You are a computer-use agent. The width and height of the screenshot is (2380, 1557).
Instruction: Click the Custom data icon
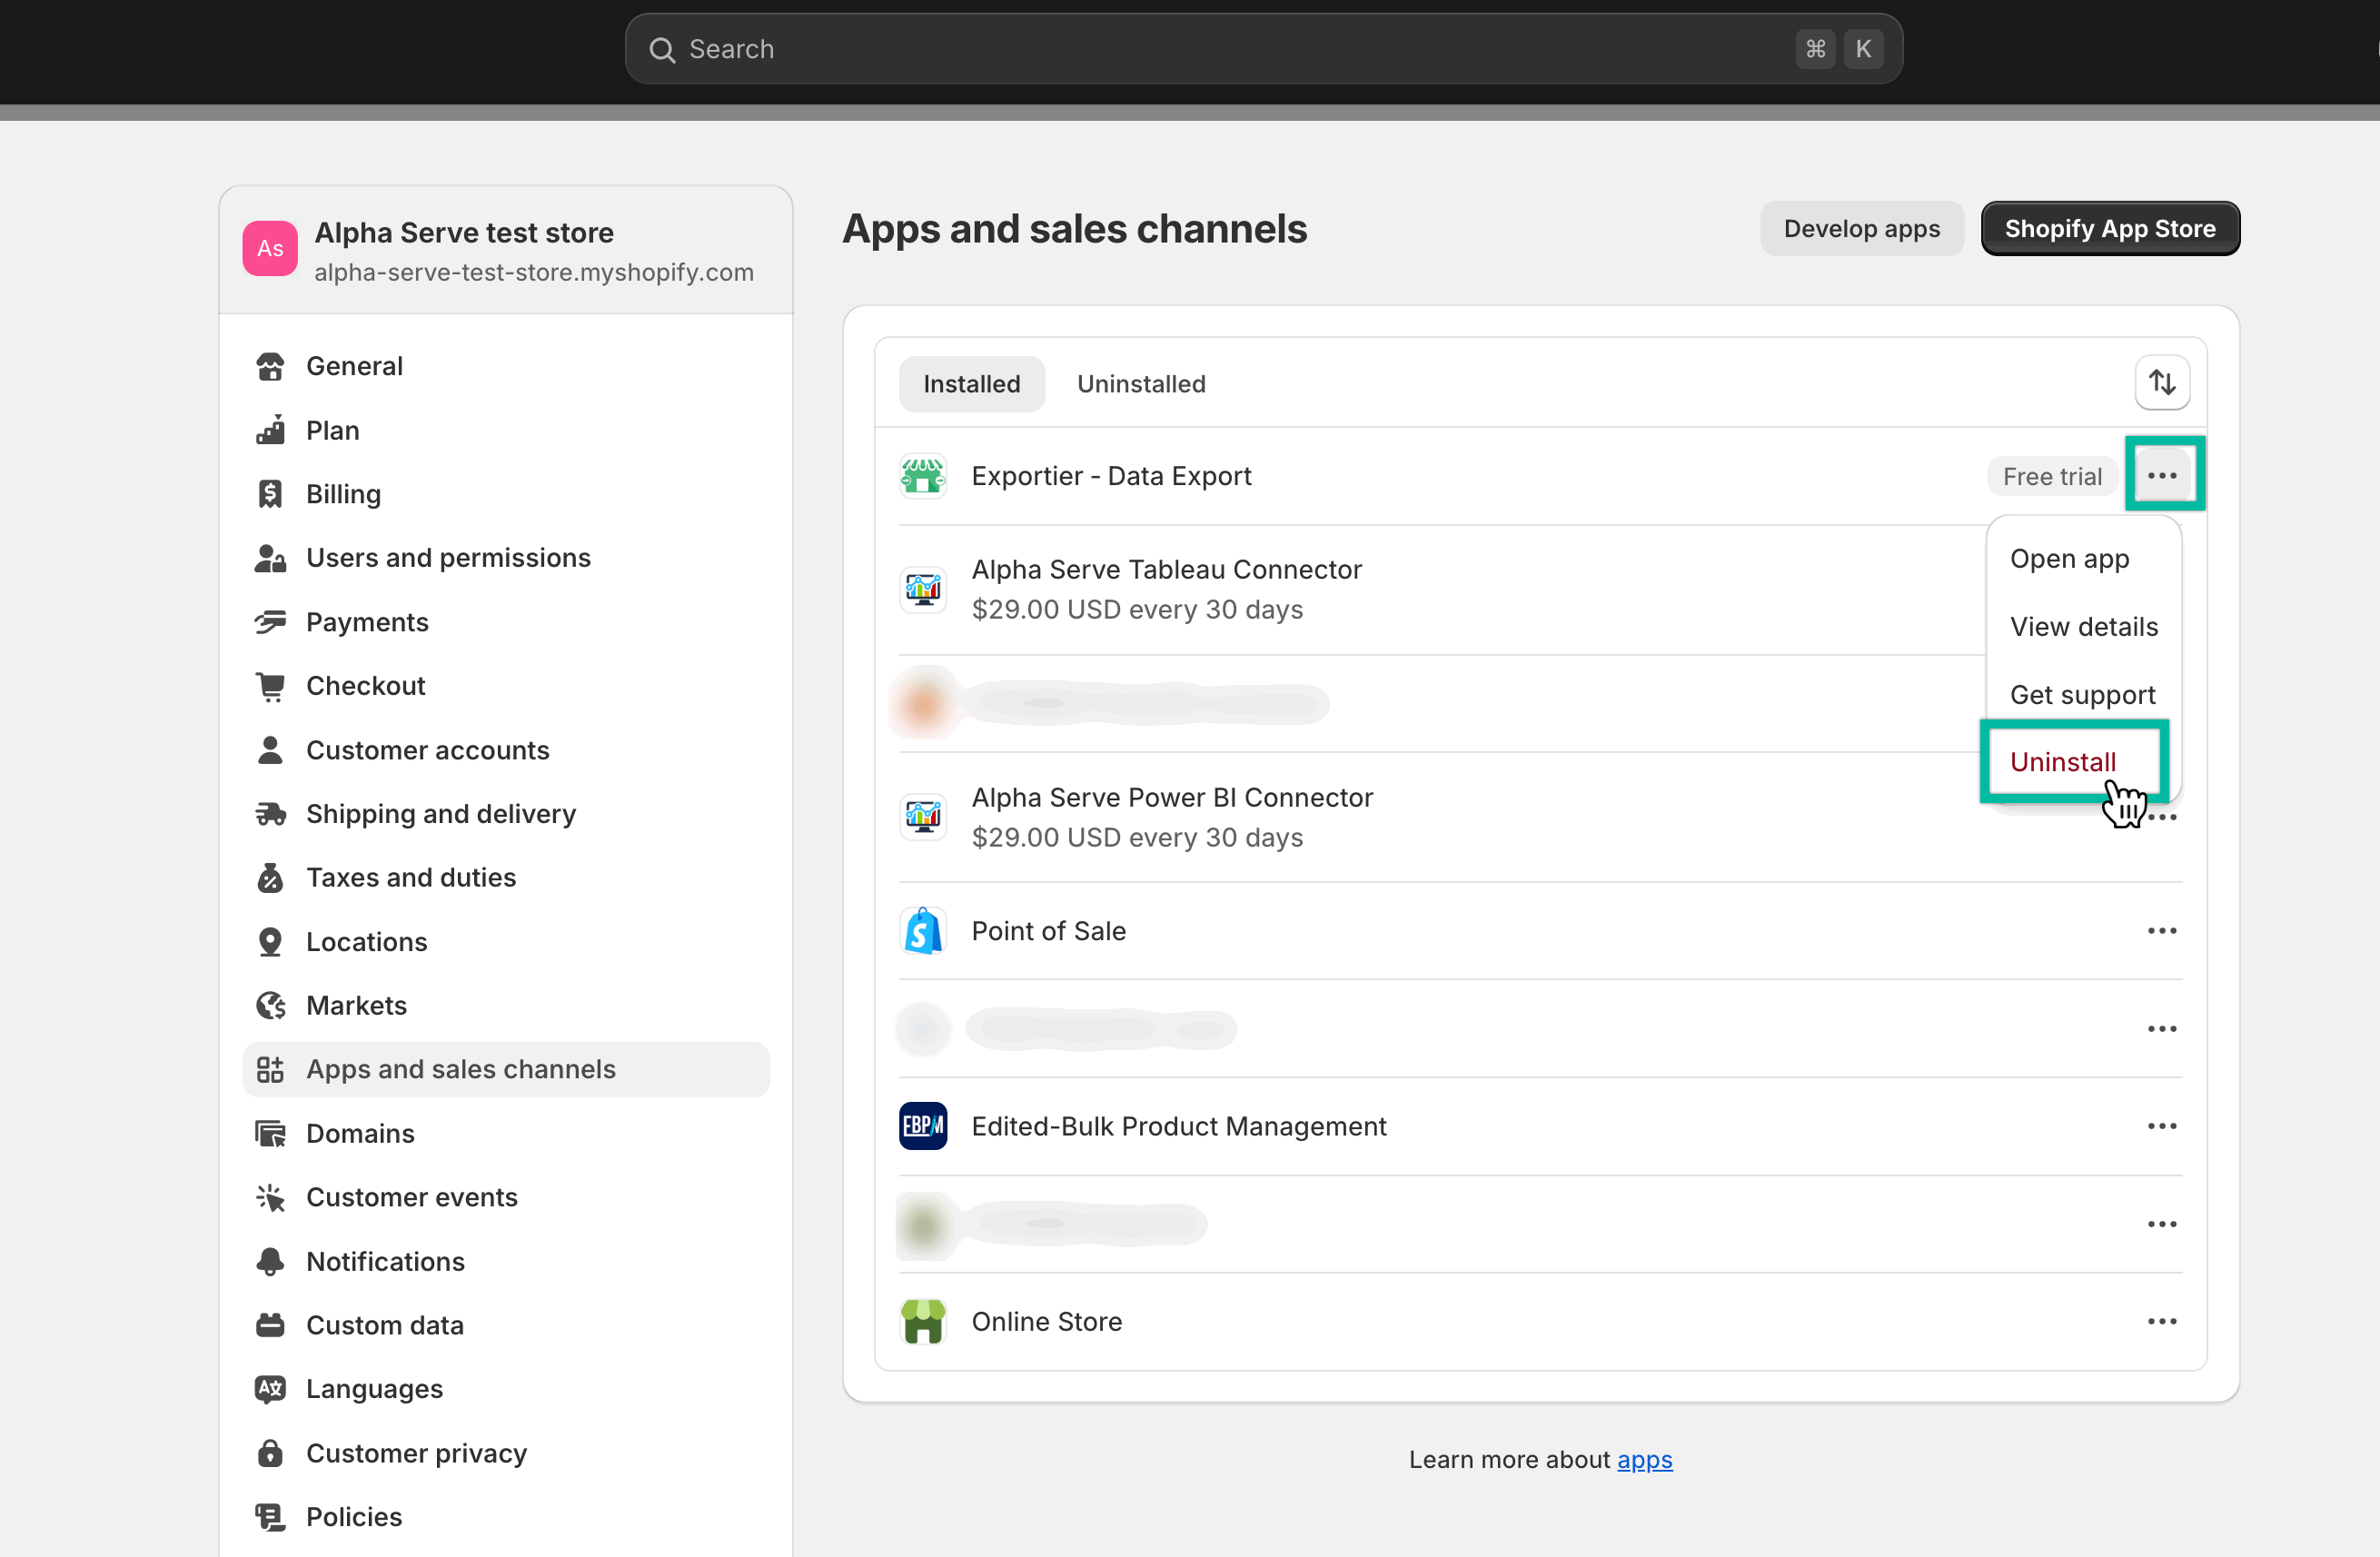(x=270, y=1326)
